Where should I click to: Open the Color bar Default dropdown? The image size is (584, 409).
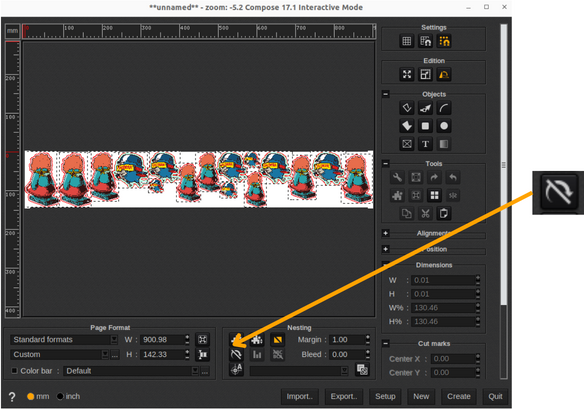click(131, 371)
